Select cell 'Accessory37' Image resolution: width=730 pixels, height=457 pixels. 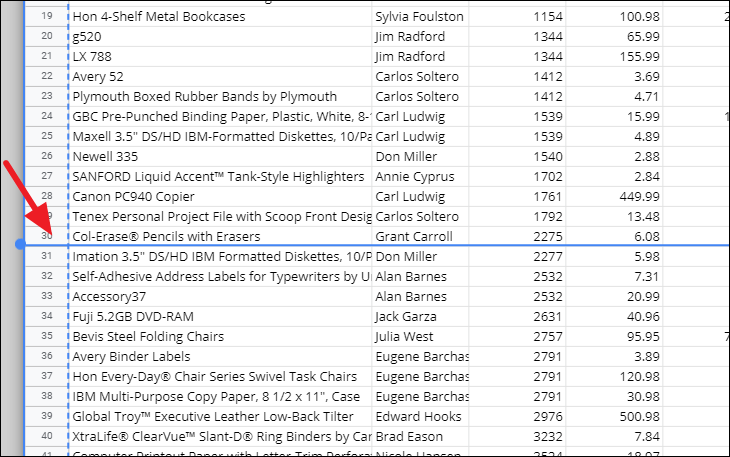(x=220, y=296)
